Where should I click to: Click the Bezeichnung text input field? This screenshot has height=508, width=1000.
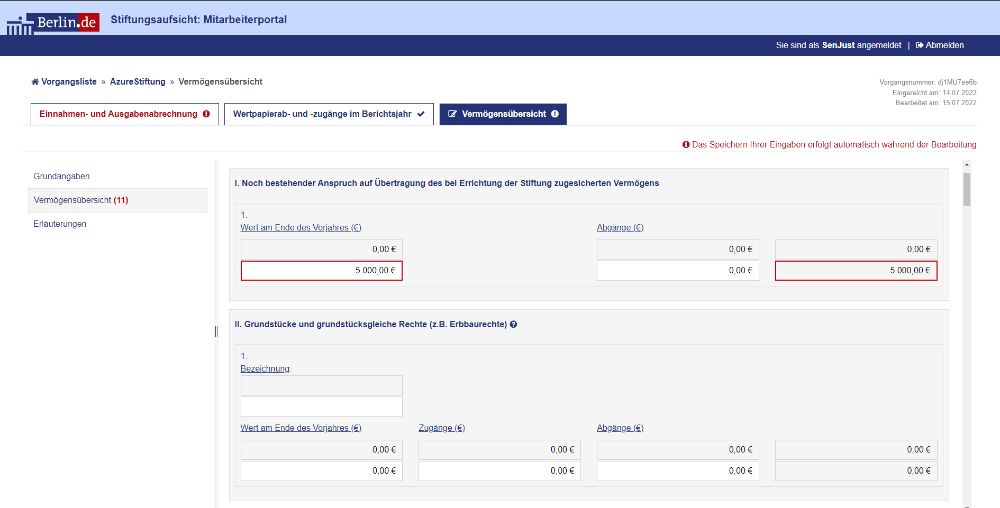click(x=321, y=406)
